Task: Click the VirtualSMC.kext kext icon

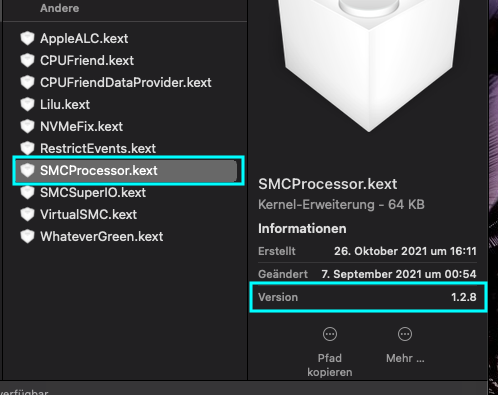Action: point(27,214)
